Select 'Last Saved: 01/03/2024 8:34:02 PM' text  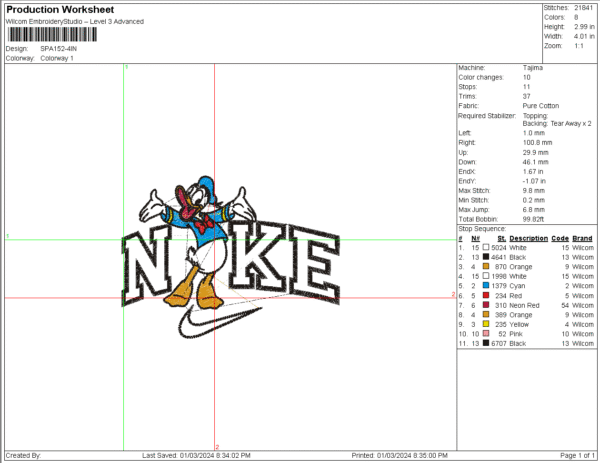(196, 456)
